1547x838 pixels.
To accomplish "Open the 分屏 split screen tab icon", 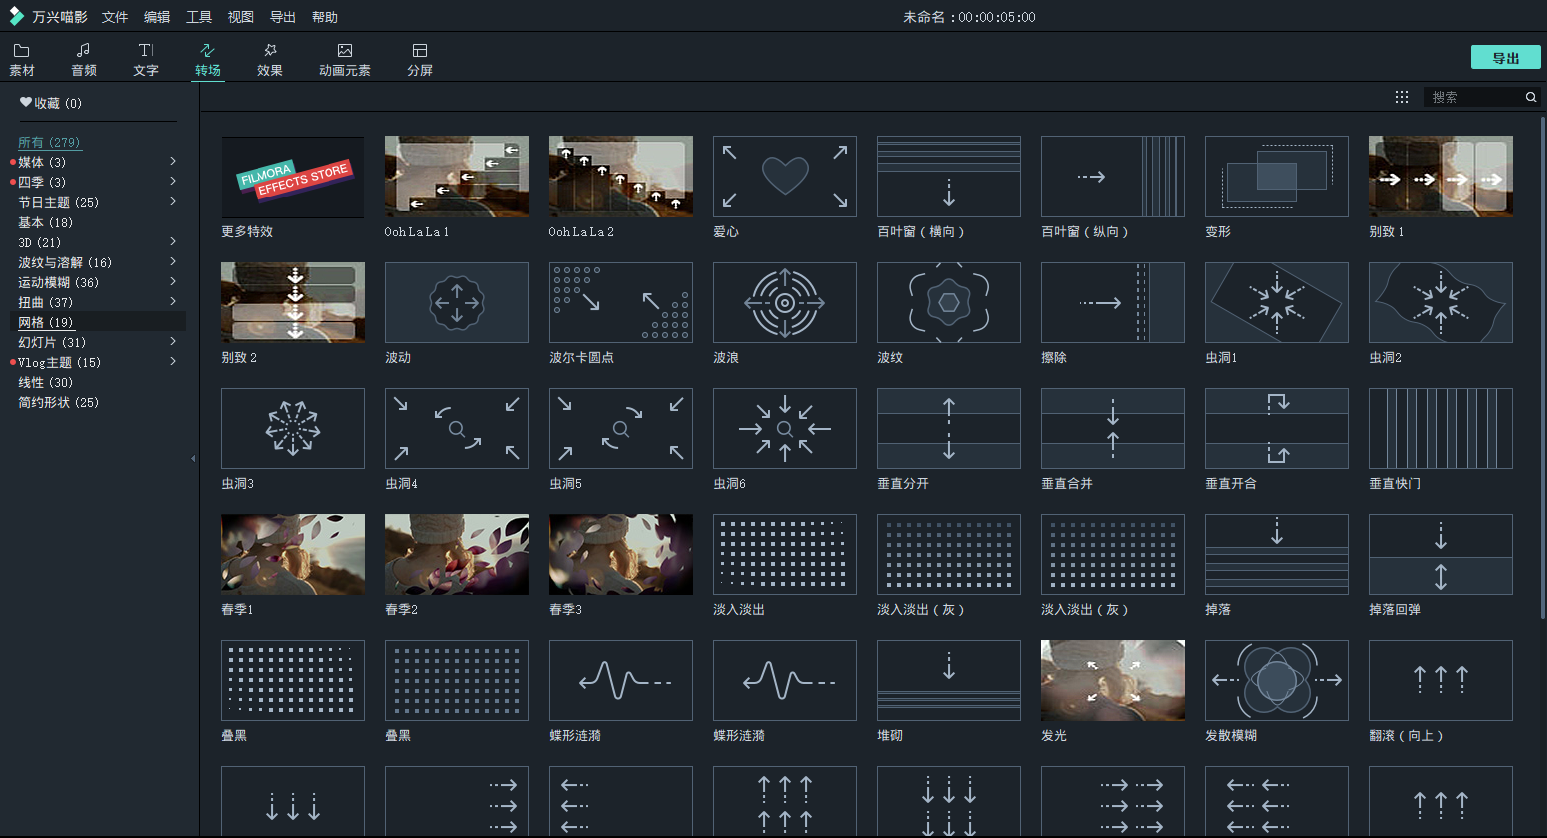I will [x=420, y=51].
